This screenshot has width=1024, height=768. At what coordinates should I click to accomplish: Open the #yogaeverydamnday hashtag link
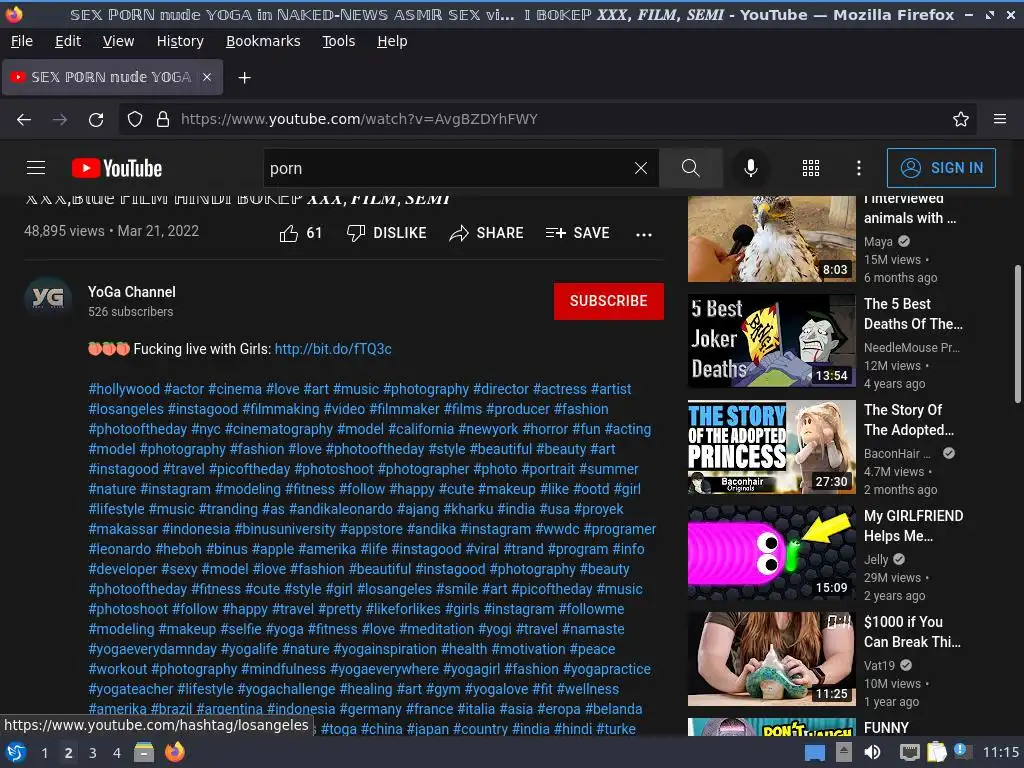click(152, 649)
